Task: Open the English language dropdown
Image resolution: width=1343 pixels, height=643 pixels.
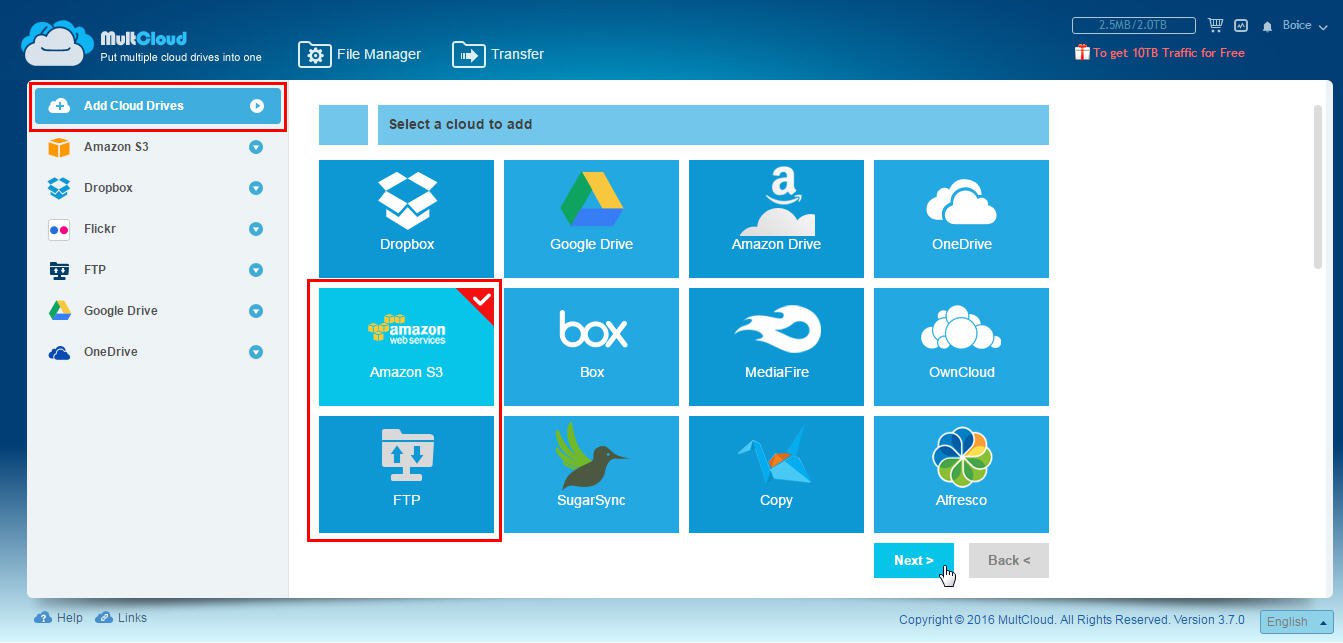Action: click(1296, 622)
